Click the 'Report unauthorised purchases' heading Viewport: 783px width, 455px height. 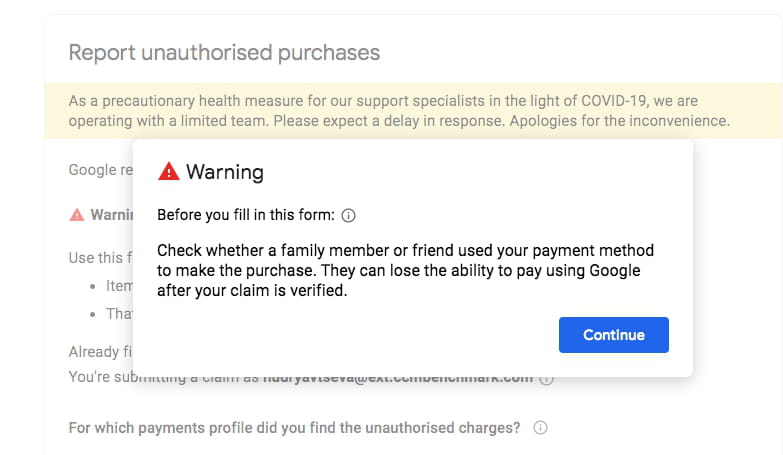coord(224,52)
